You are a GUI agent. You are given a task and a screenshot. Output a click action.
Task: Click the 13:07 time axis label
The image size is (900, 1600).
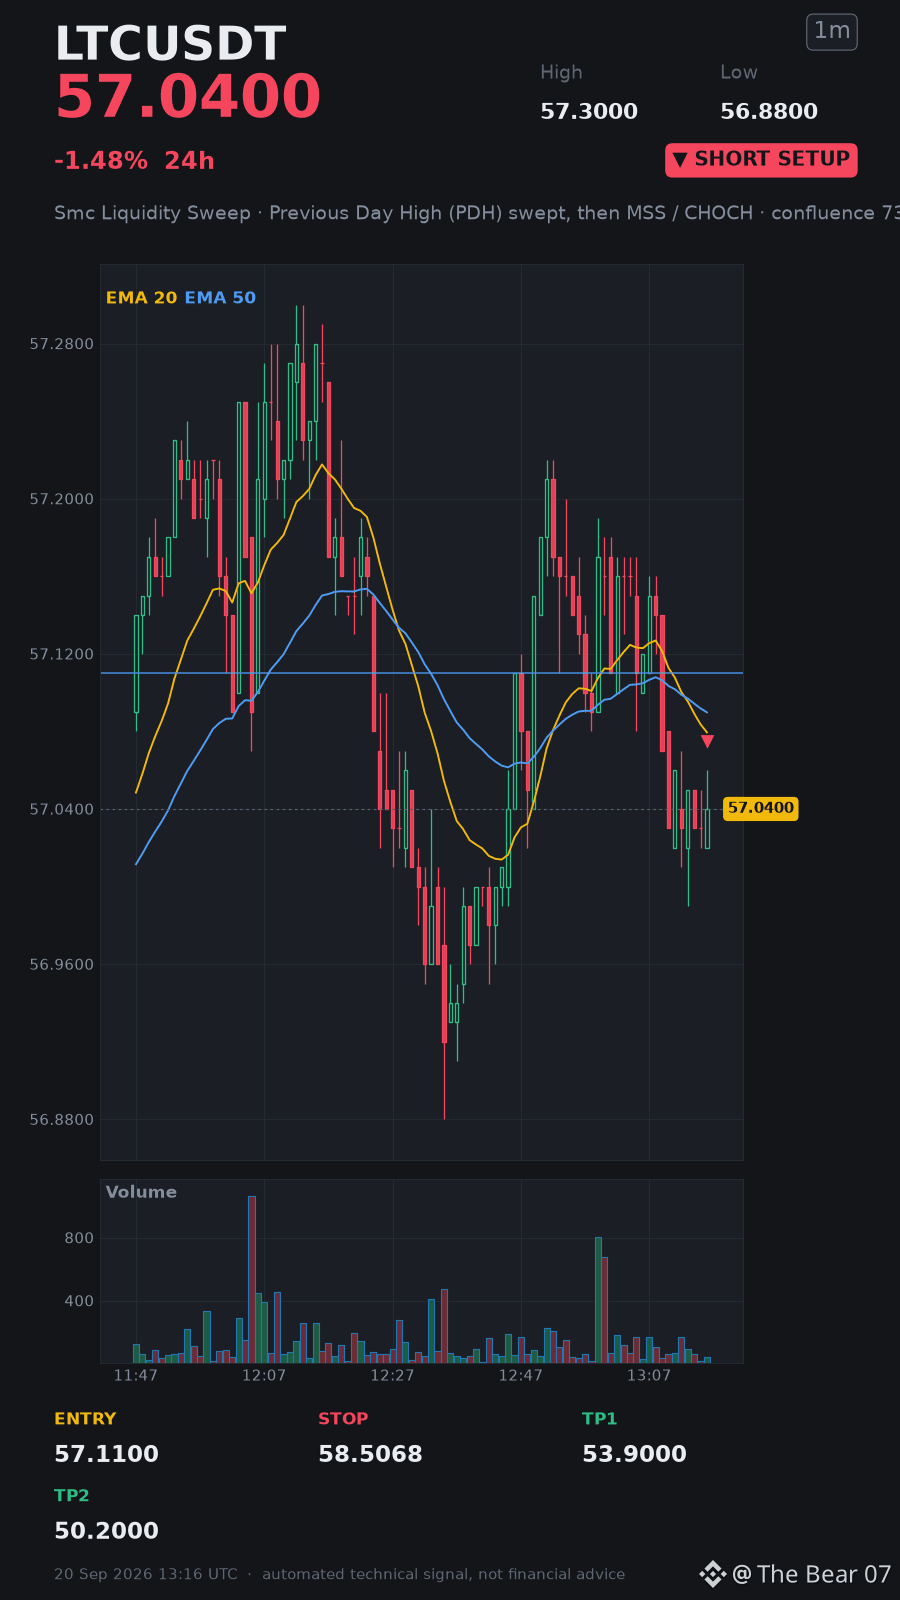(648, 1376)
